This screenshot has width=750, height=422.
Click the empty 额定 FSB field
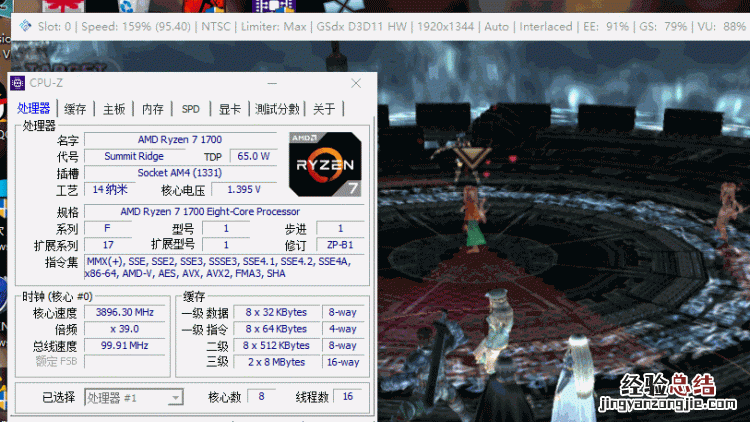[125, 362]
